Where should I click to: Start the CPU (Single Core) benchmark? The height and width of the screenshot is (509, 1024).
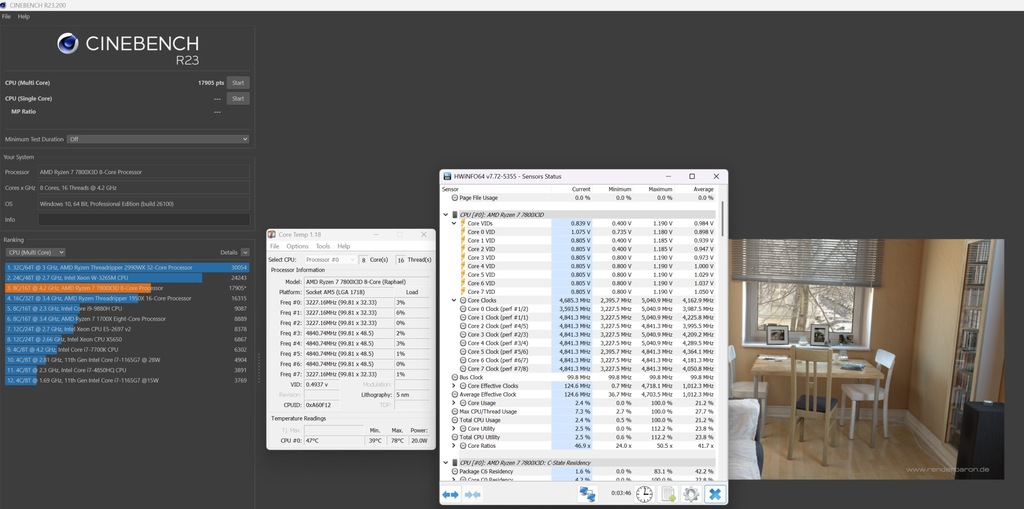(238, 99)
